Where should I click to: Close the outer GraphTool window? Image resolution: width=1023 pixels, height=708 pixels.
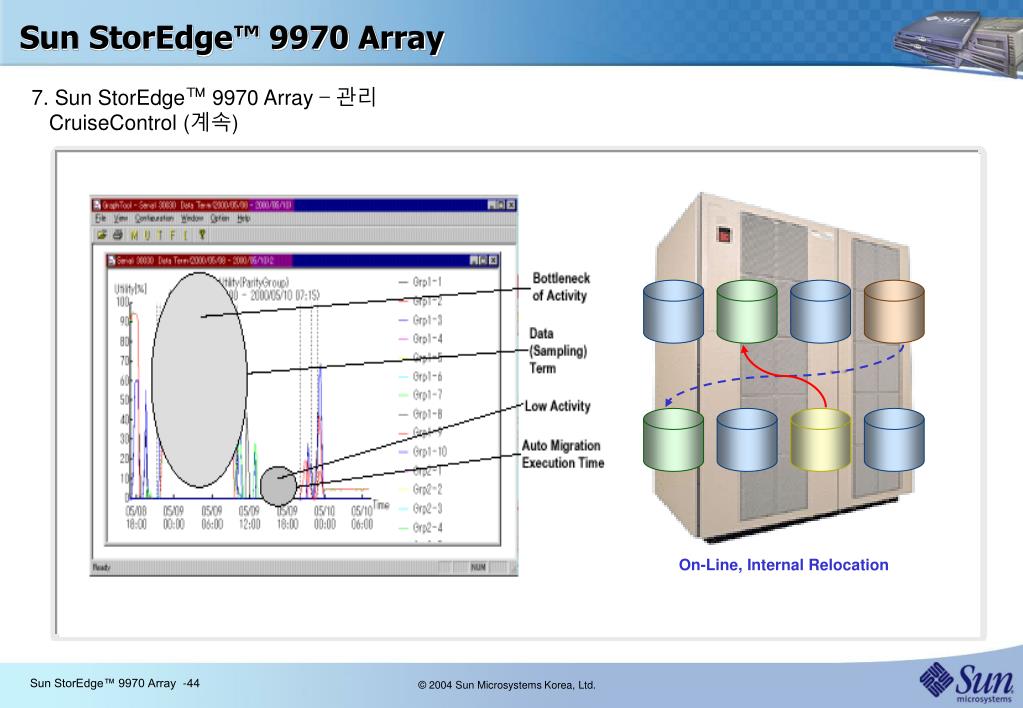(512, 205)
